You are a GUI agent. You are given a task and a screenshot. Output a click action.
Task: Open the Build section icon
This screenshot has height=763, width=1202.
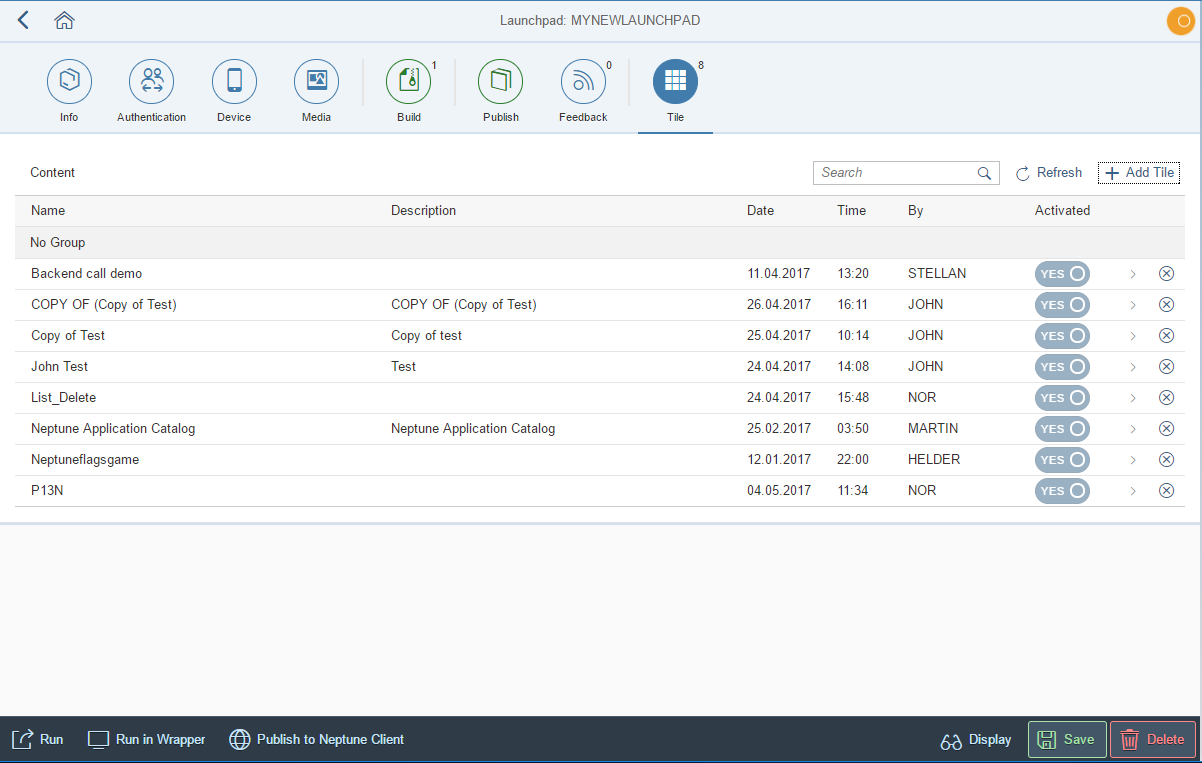(408, 82)
